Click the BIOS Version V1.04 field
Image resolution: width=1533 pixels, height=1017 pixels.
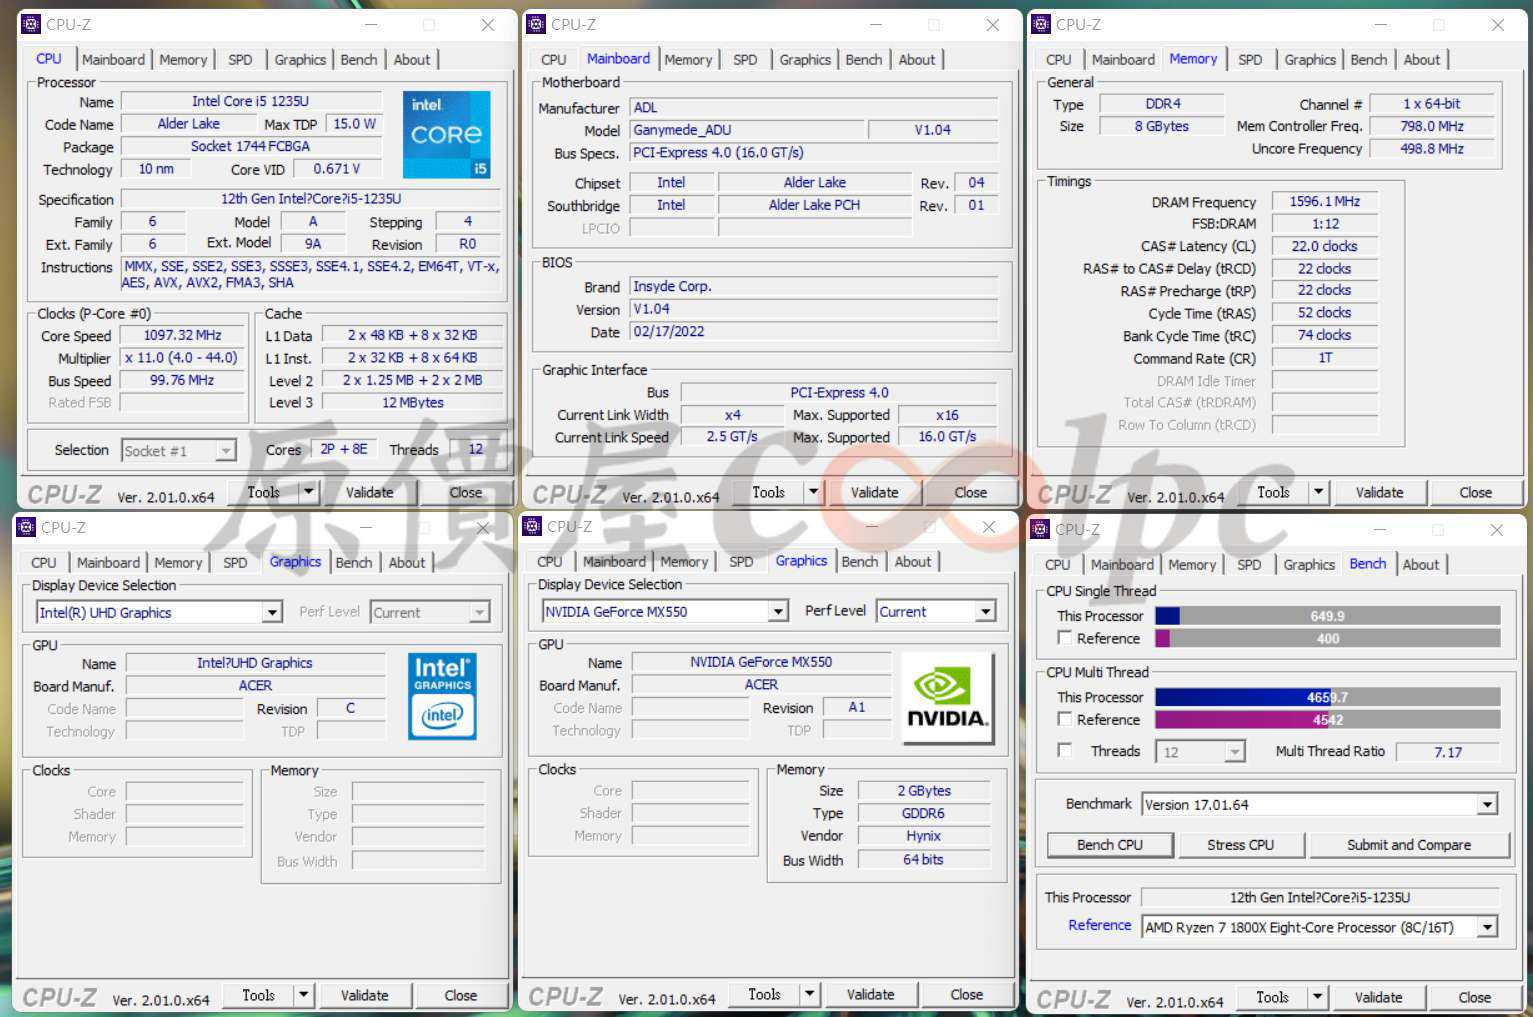coord(813,309)
